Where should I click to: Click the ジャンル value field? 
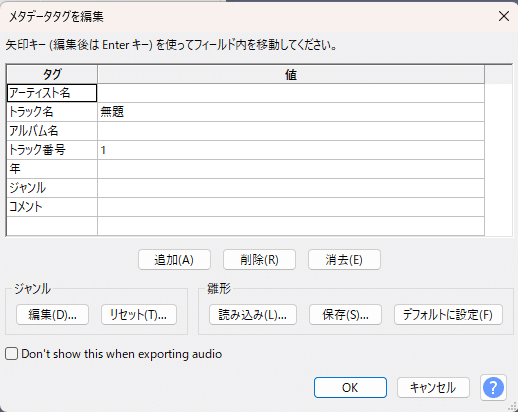pos(291,188)
